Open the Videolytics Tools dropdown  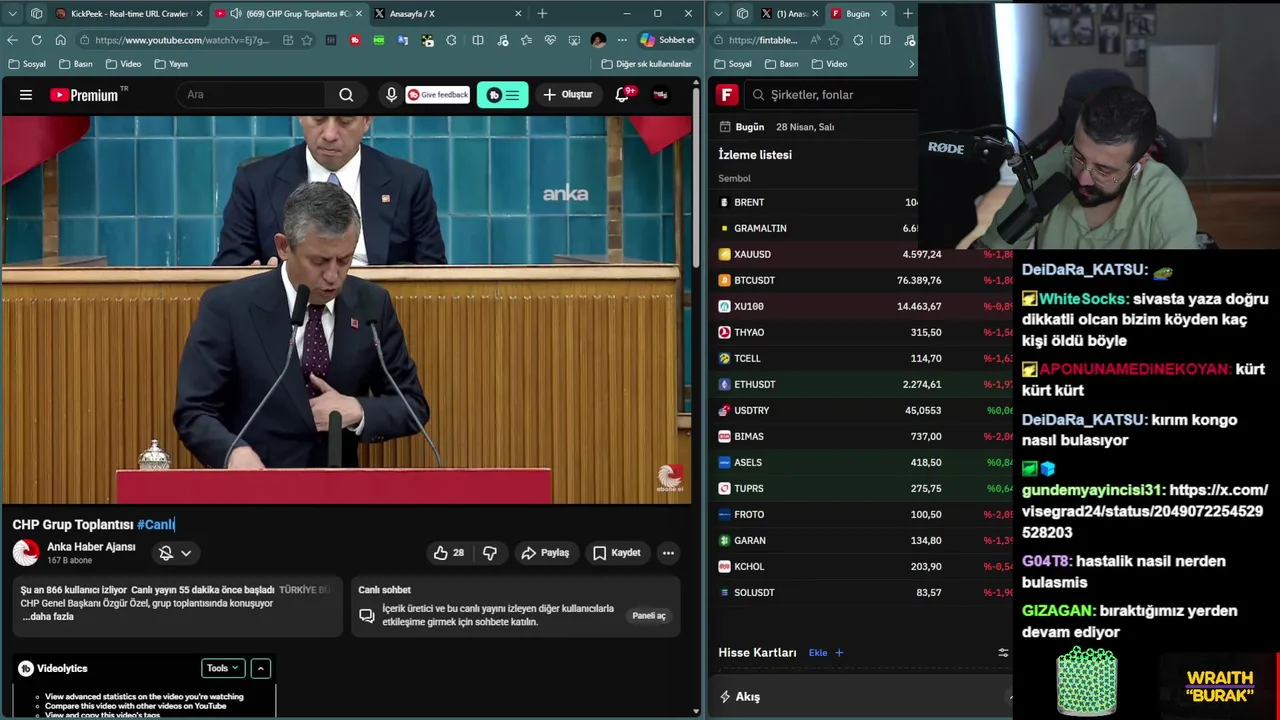click(222, 668)
